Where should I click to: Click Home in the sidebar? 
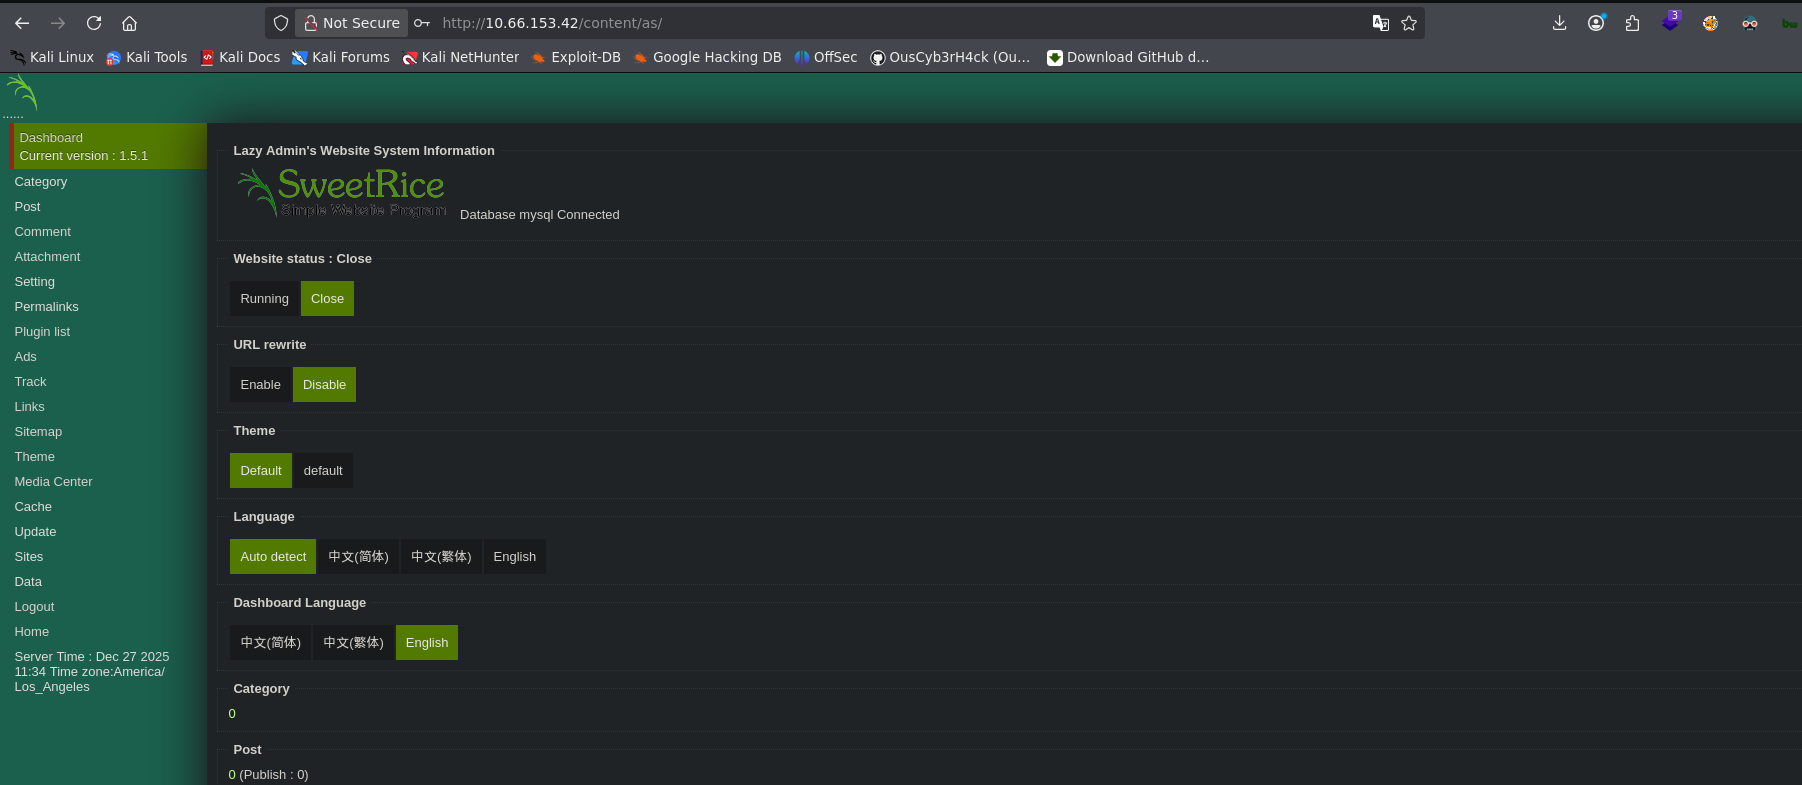(32, 632)
